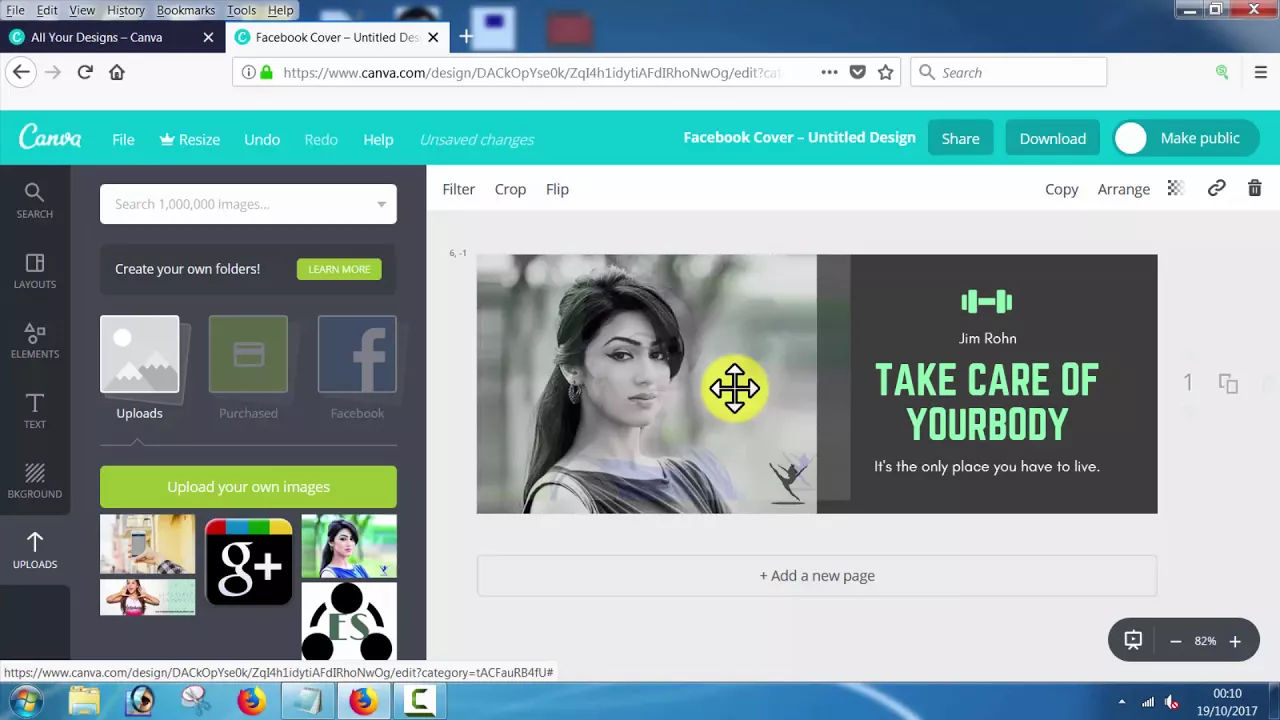Bookmark this page with star icon
1280x720 pixels.
point(885,72)
